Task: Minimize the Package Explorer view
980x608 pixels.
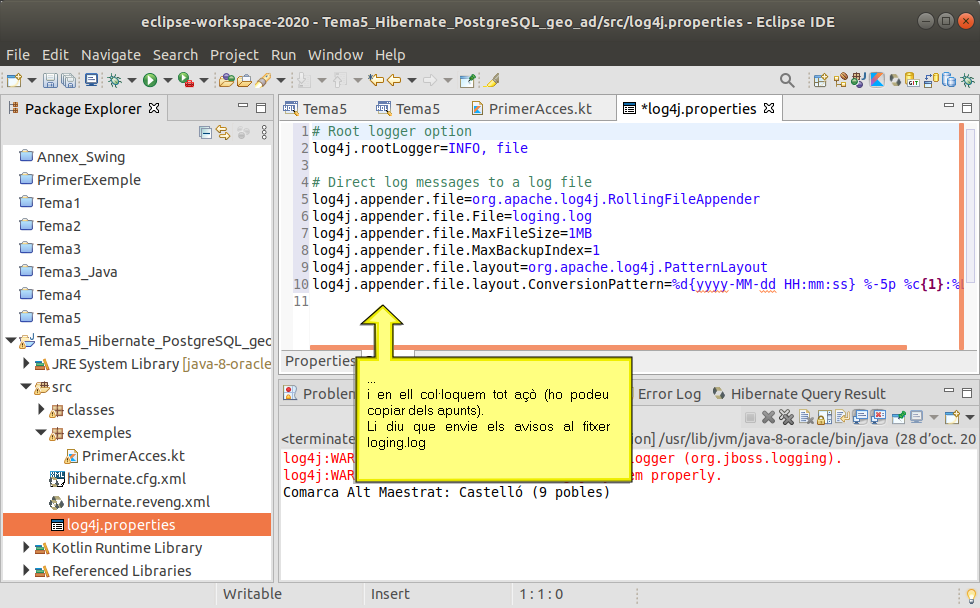Action: pyautogui.click(x=243, y=107)
